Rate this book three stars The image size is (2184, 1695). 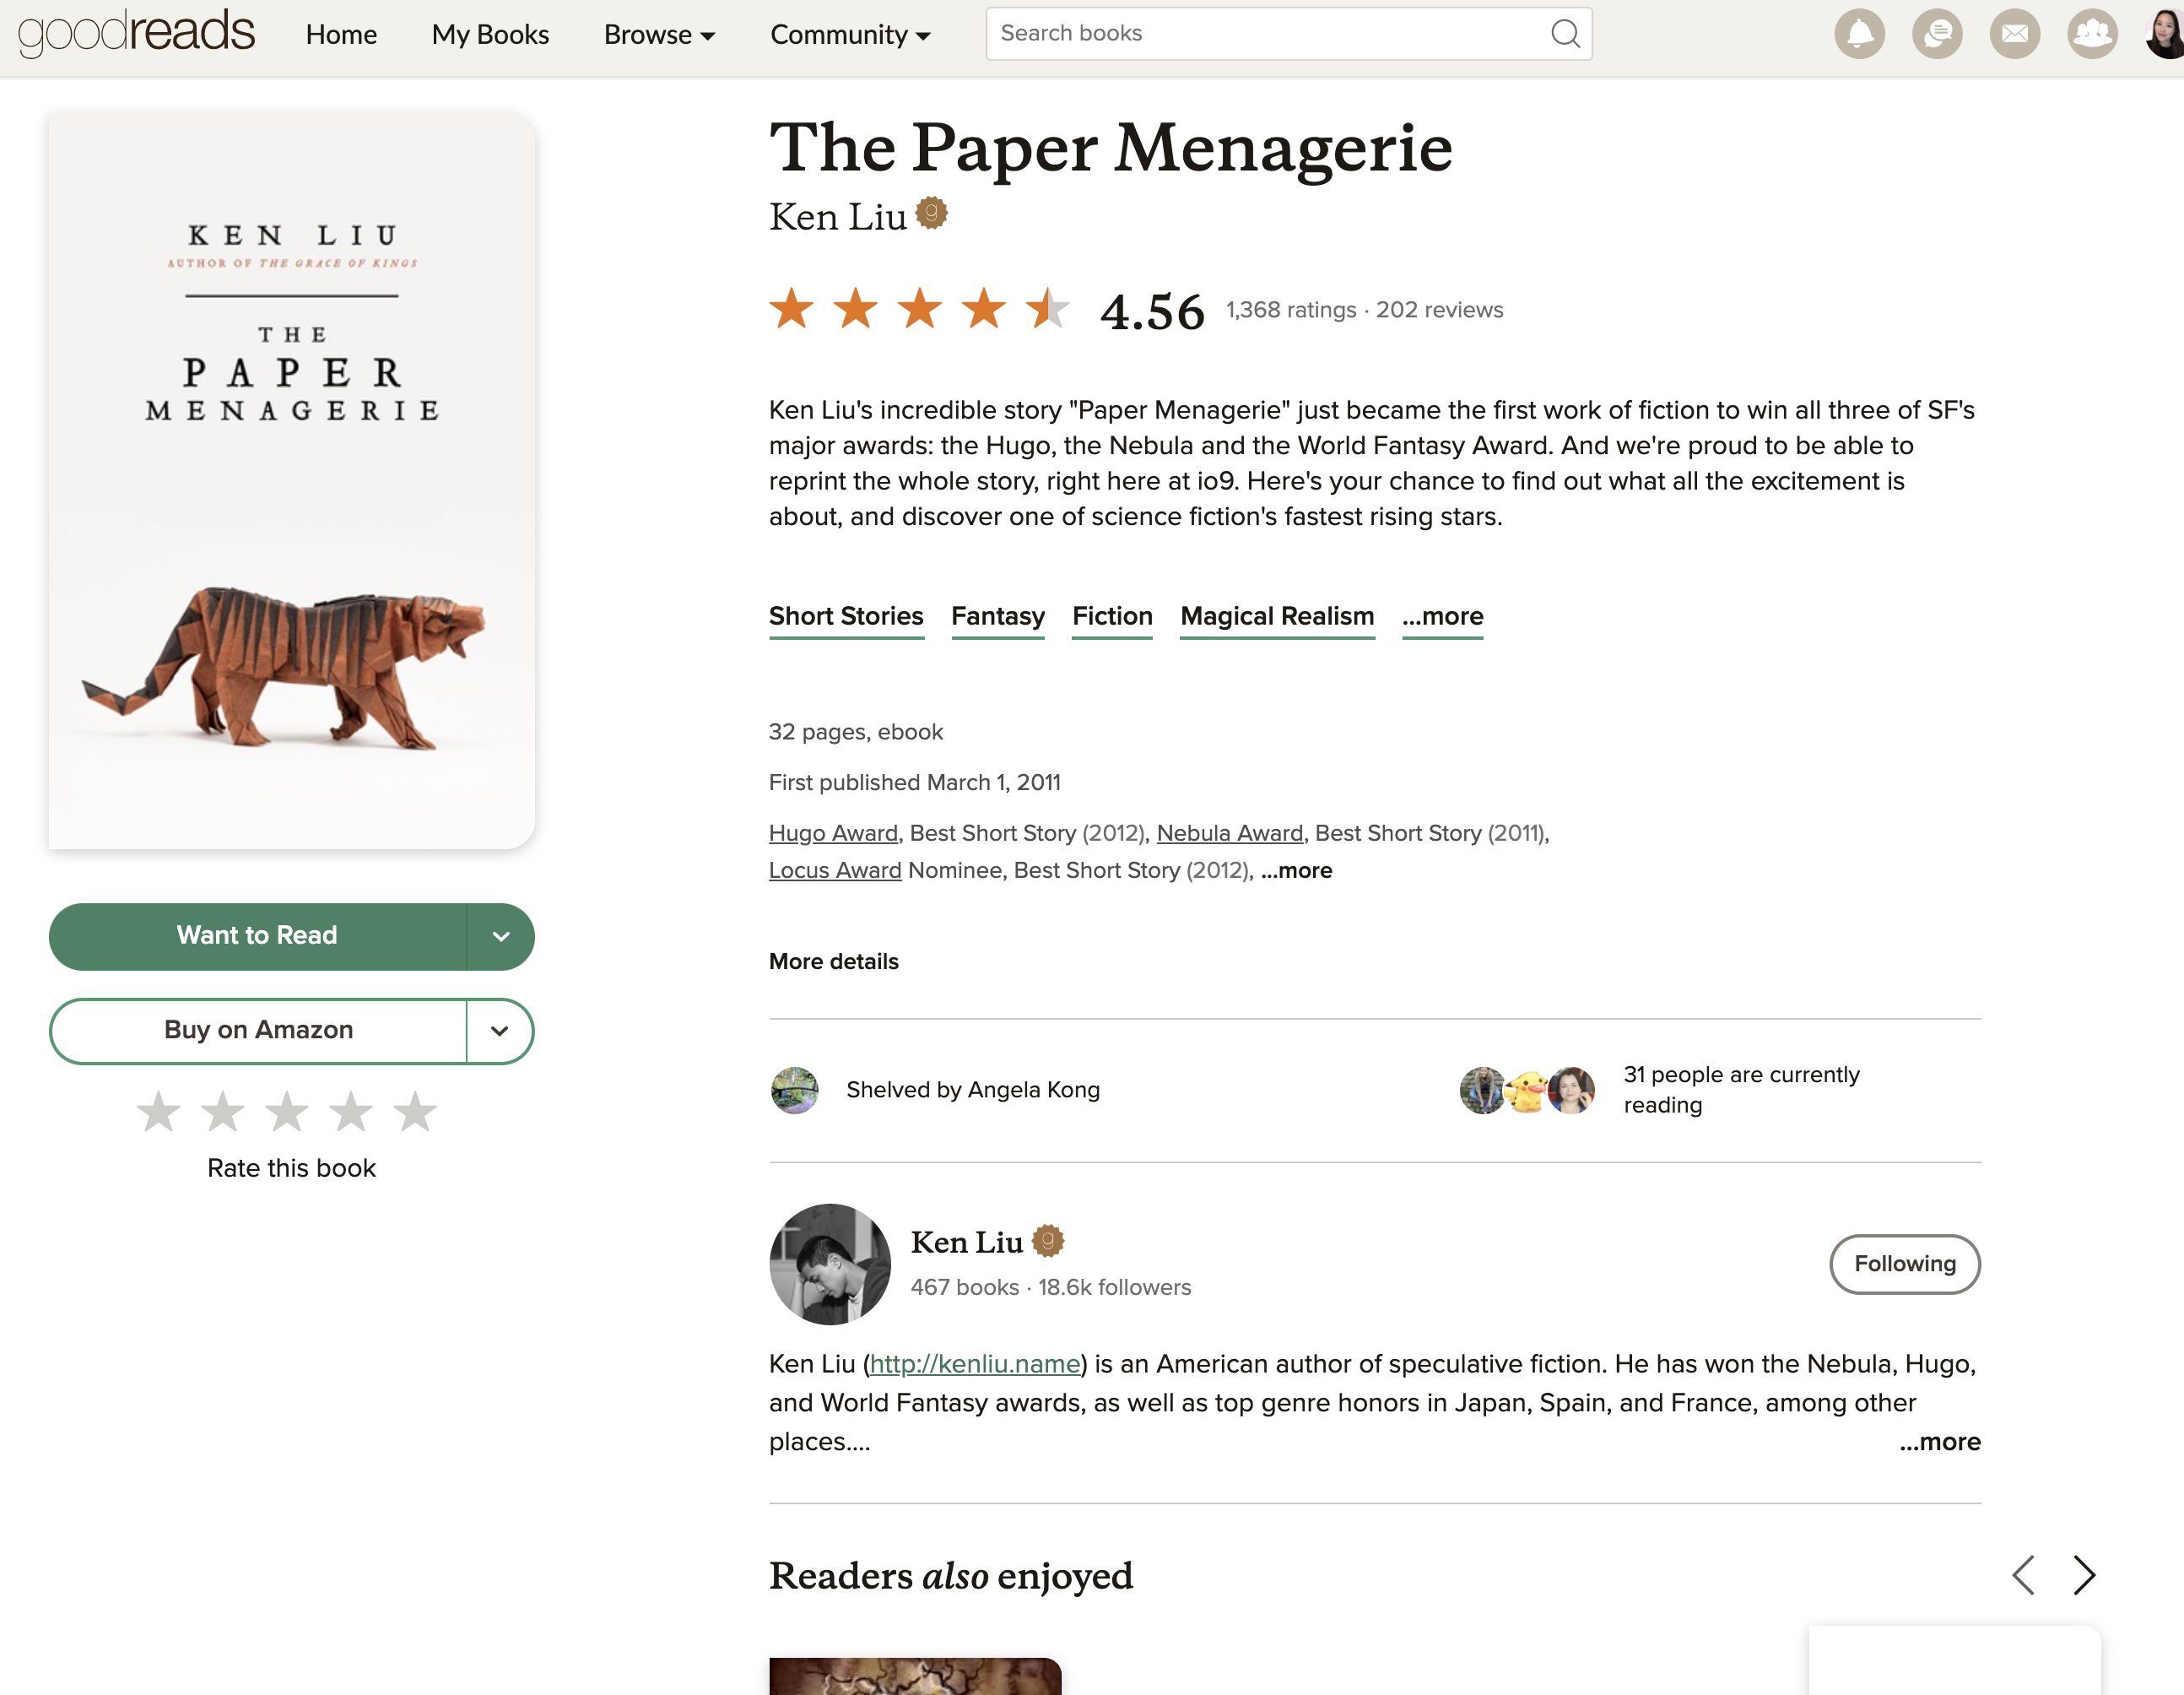tap(287, 1111)
